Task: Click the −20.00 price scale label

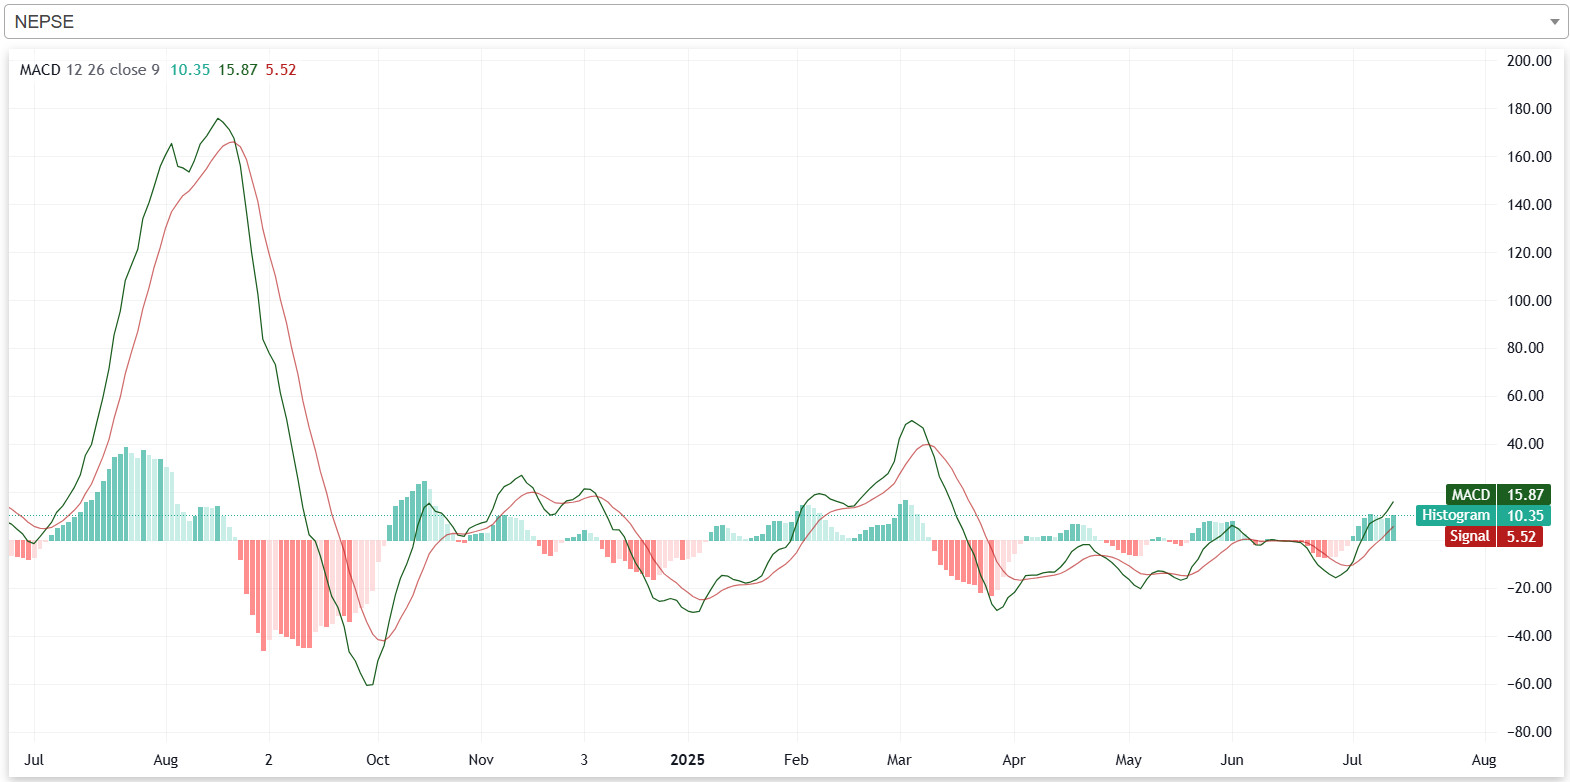Action: point(1529,588)
